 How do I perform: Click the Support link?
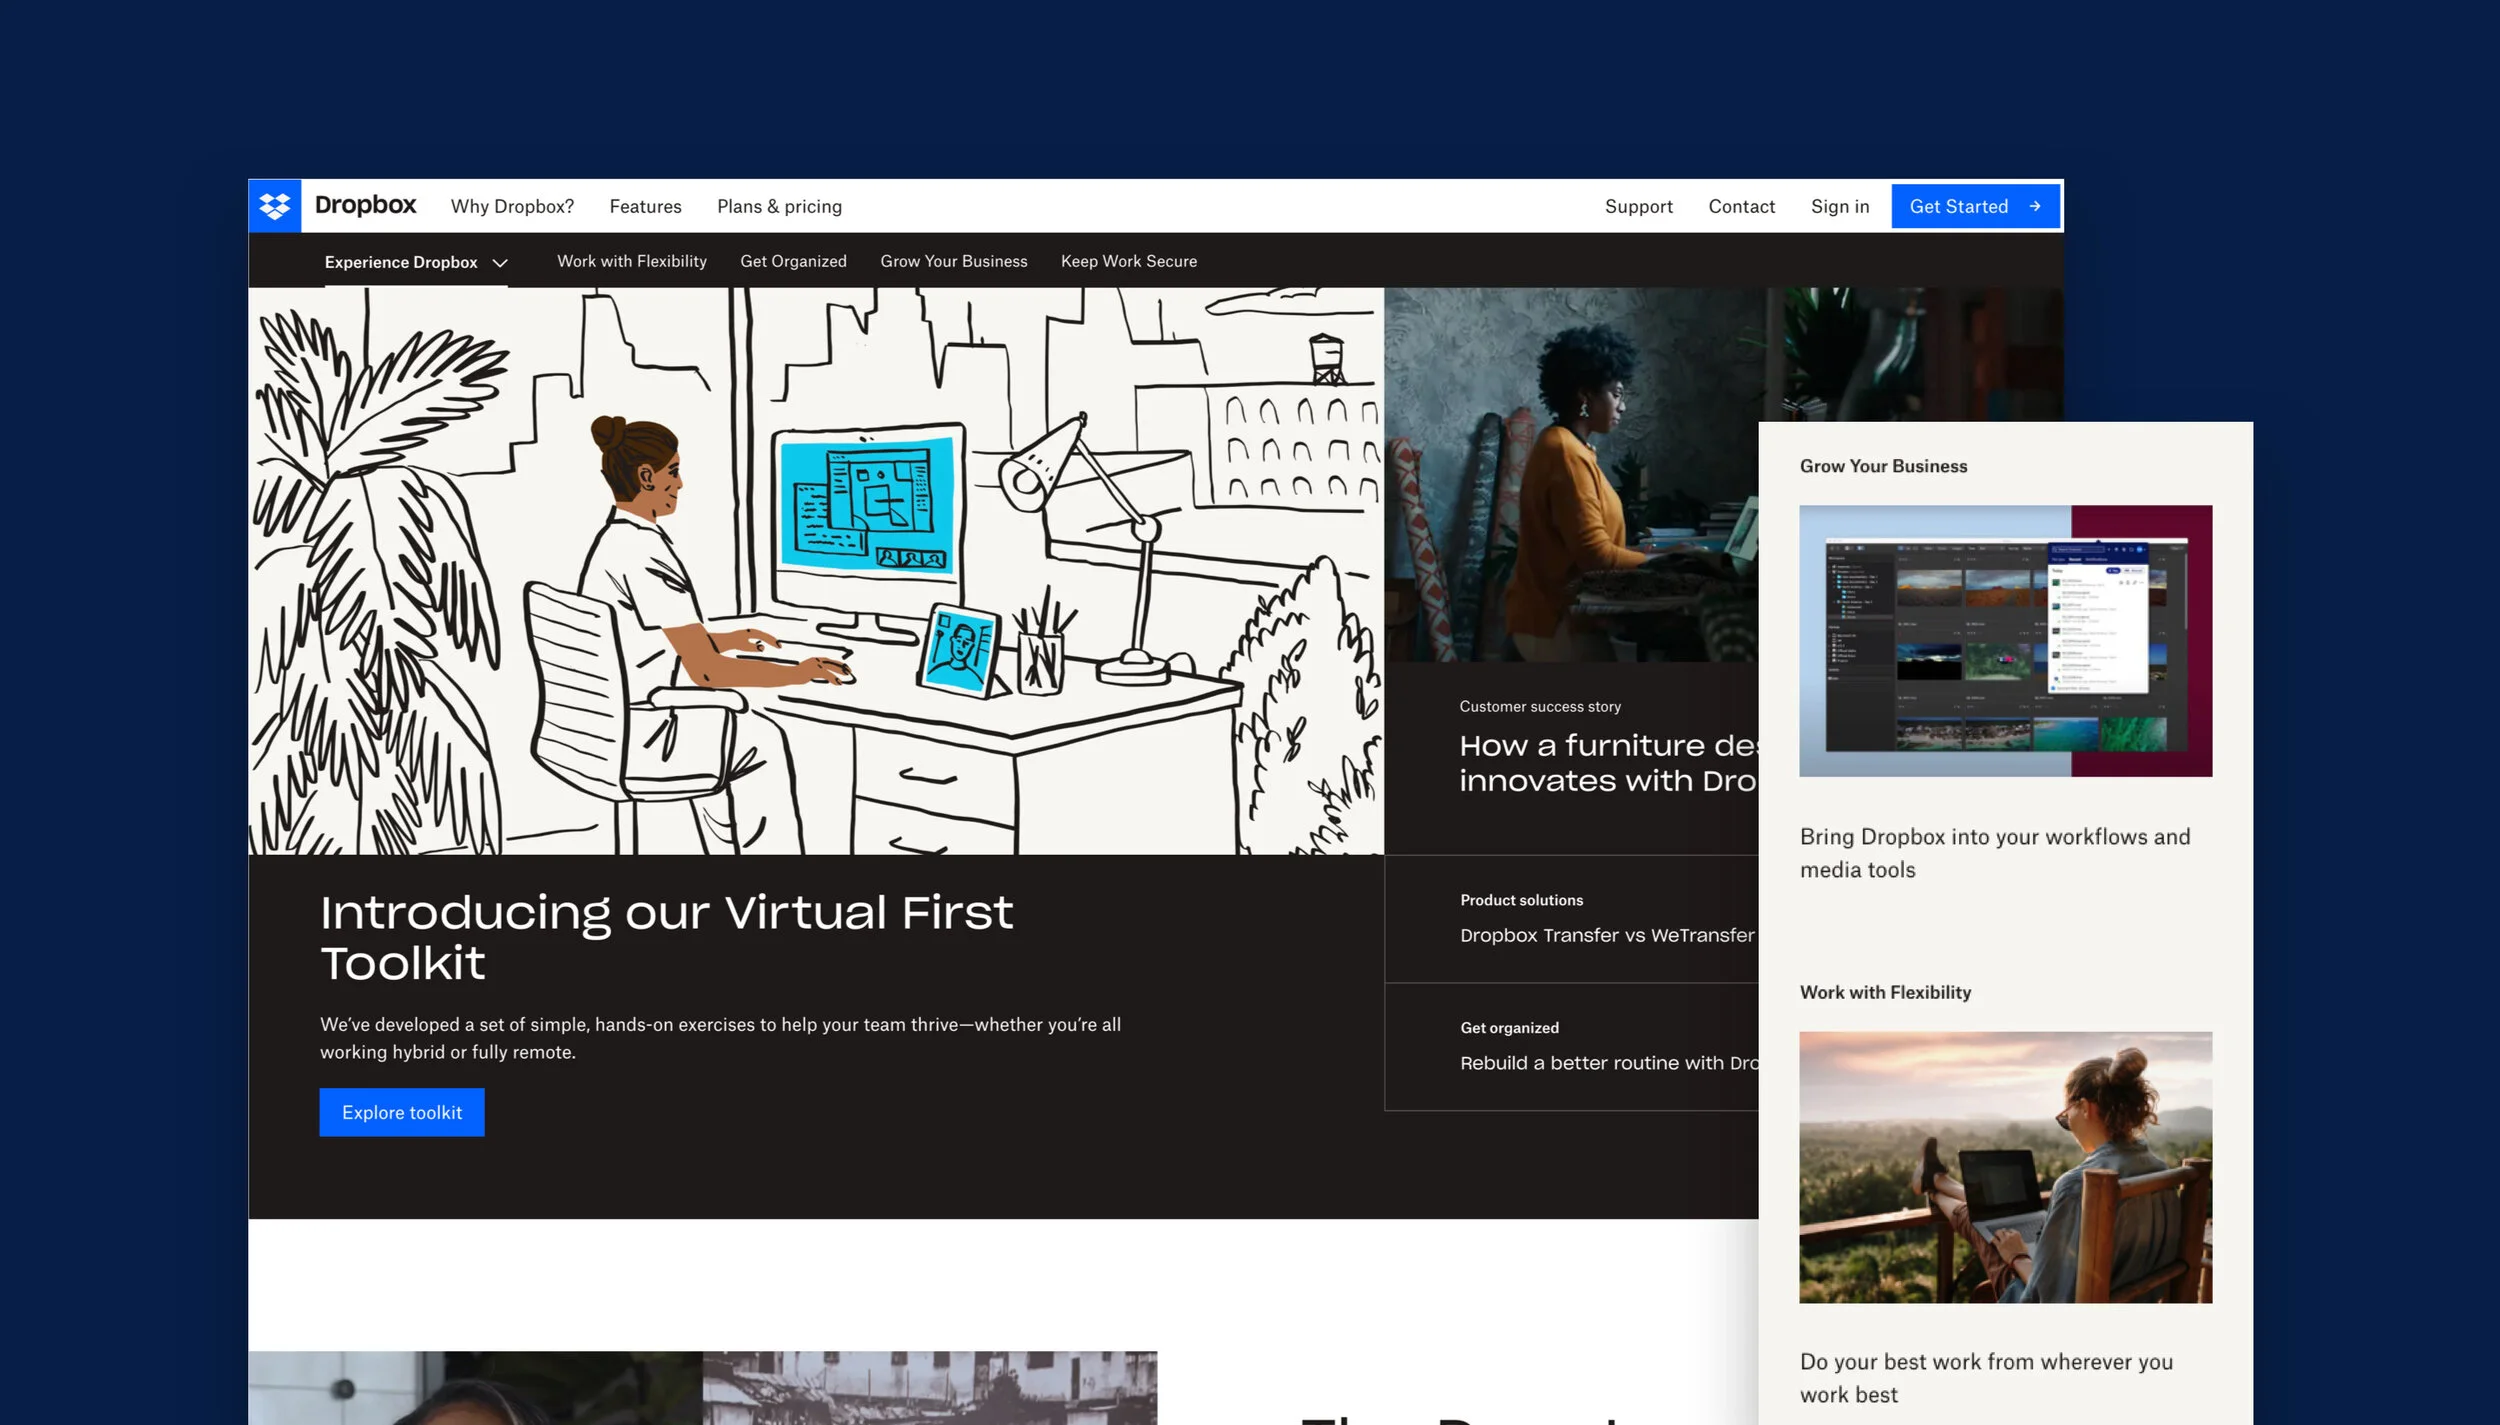1638,206
